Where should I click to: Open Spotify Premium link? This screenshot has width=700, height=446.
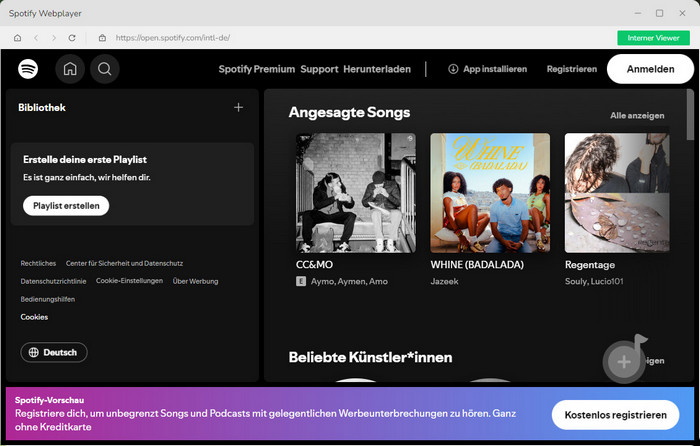(x=257, y=69)
